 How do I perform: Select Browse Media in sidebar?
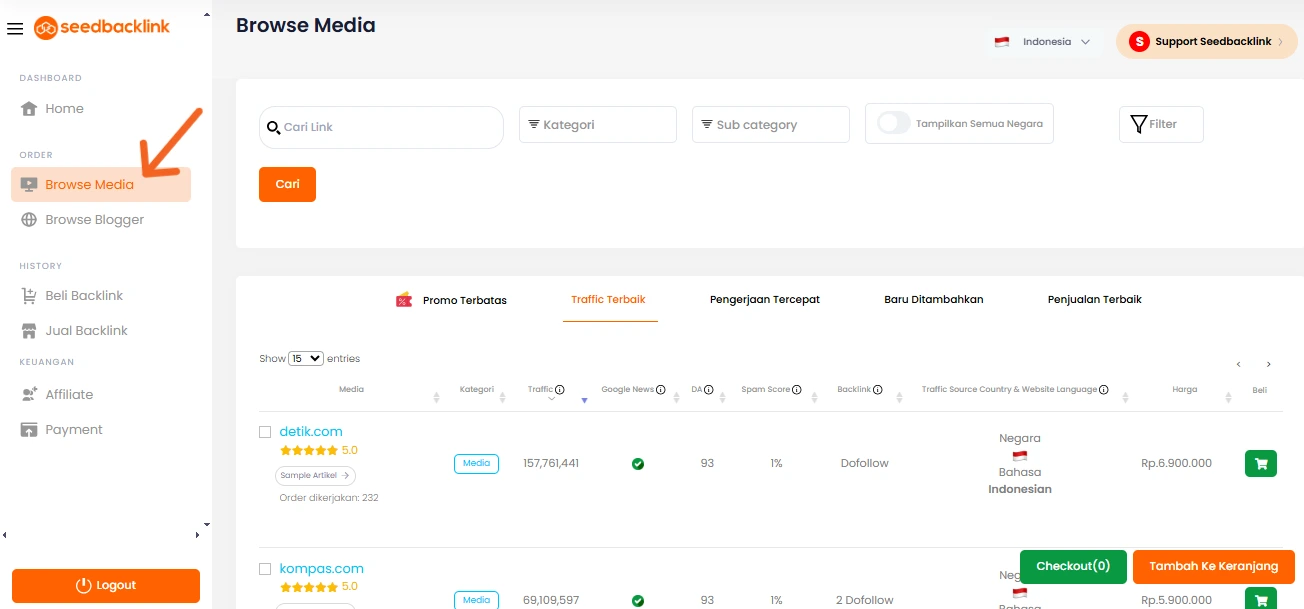click(101, 184)
